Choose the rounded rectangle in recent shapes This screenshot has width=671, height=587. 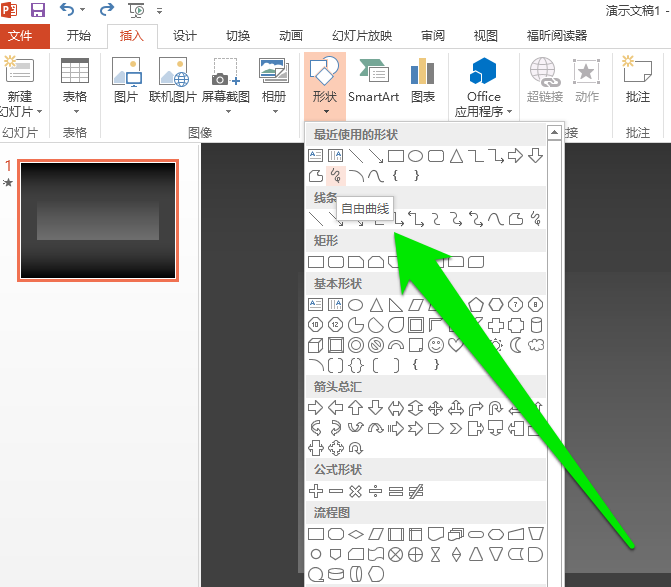click(x=436, y=156)
